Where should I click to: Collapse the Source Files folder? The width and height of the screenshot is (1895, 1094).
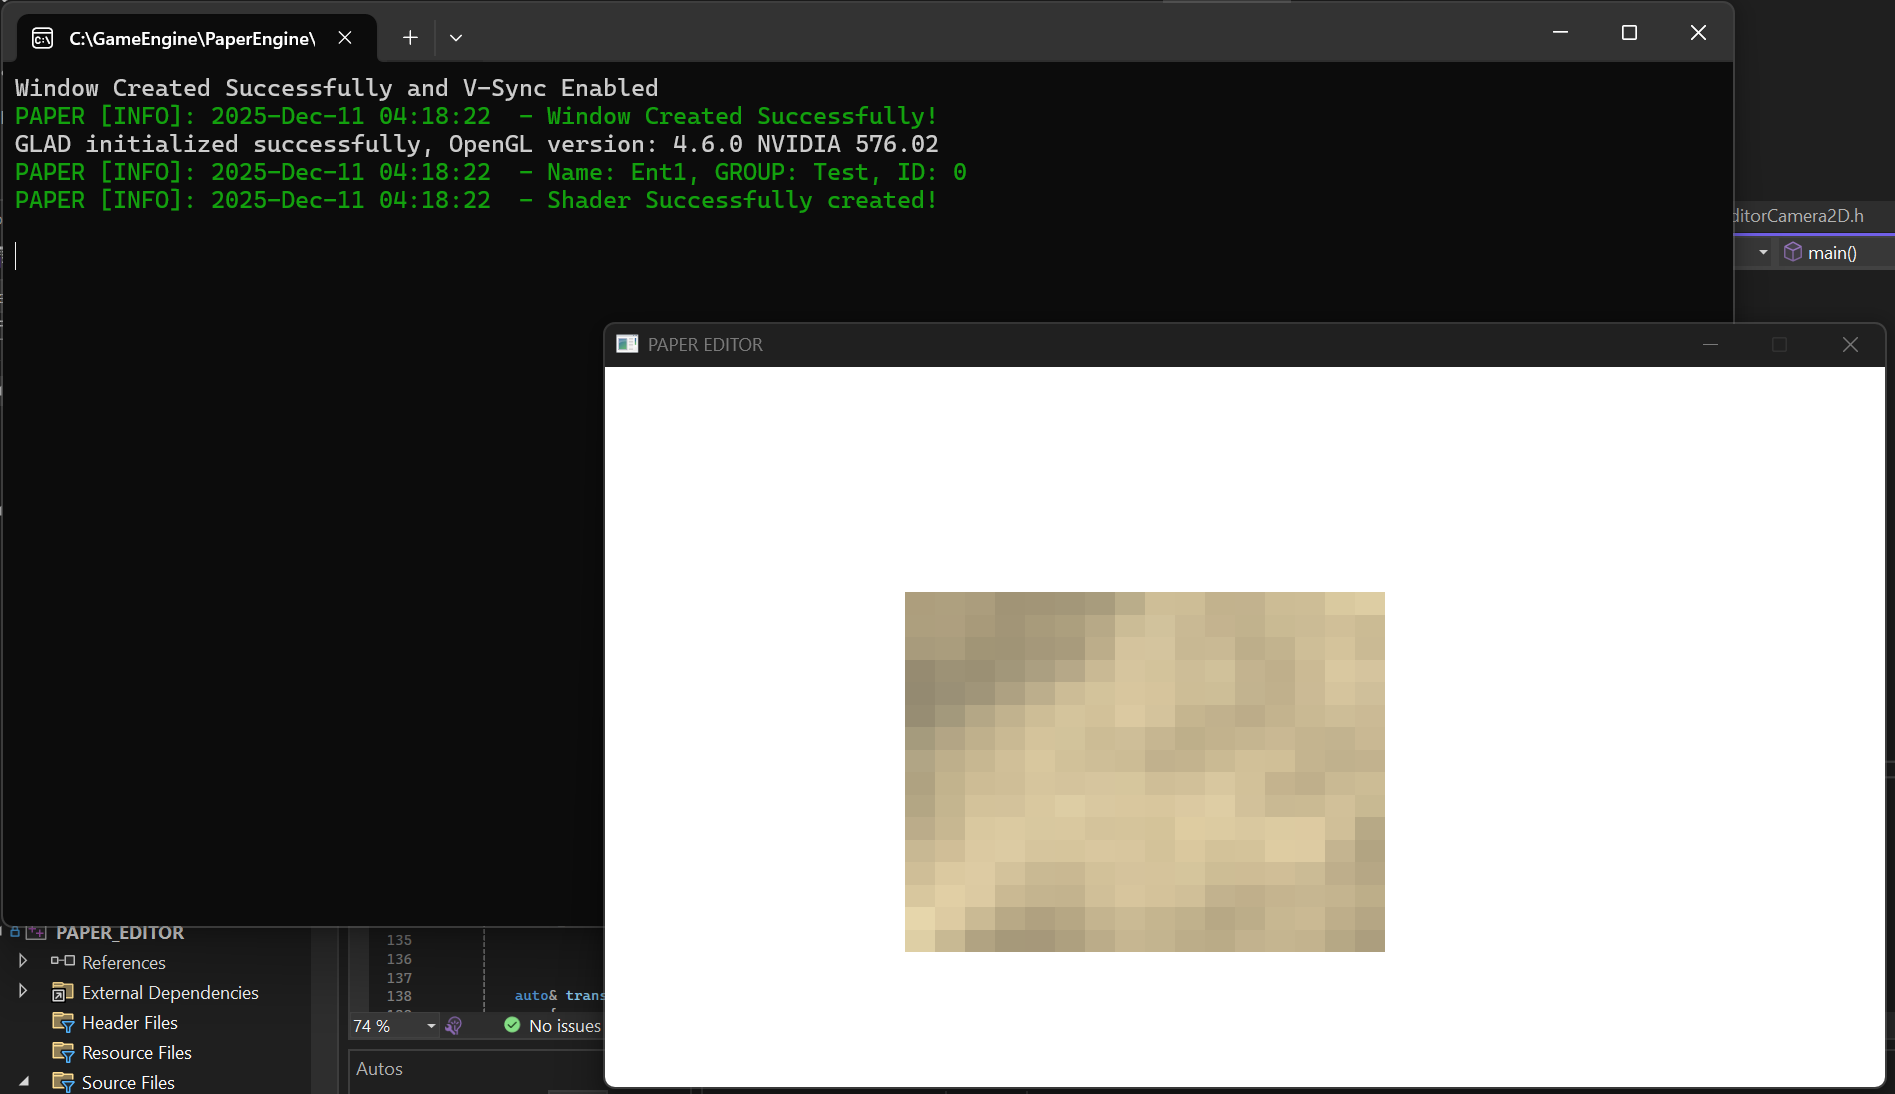pos(24,1081)
